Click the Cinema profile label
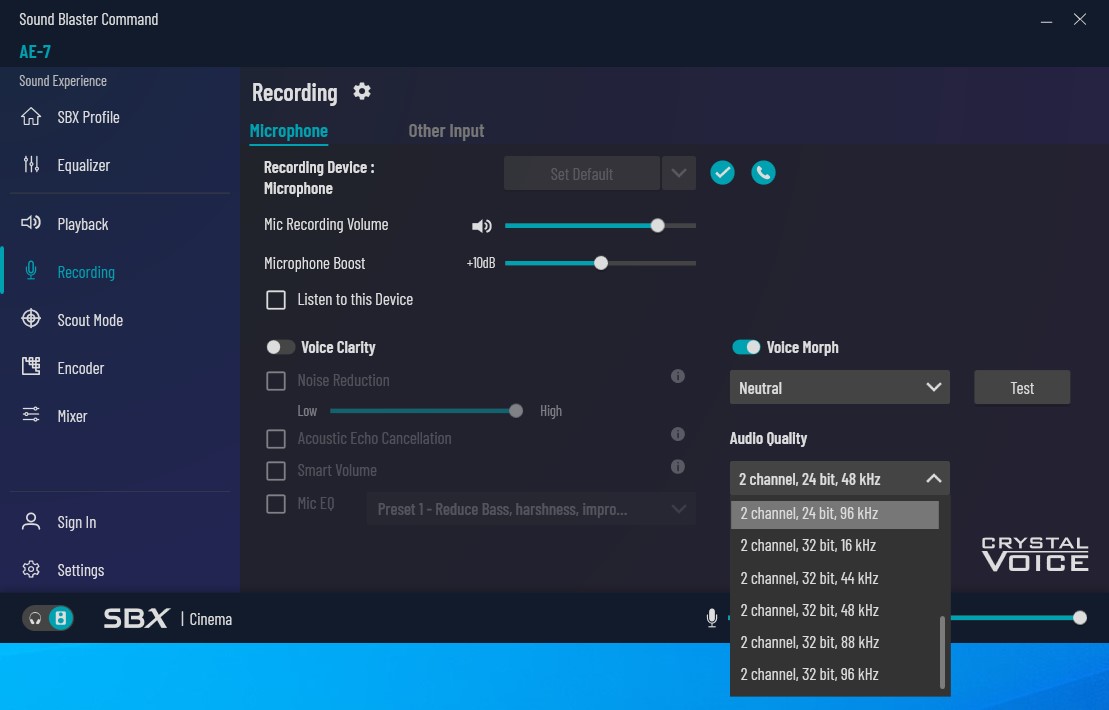The image size is (1109, 710). click(x=211, y=619)
